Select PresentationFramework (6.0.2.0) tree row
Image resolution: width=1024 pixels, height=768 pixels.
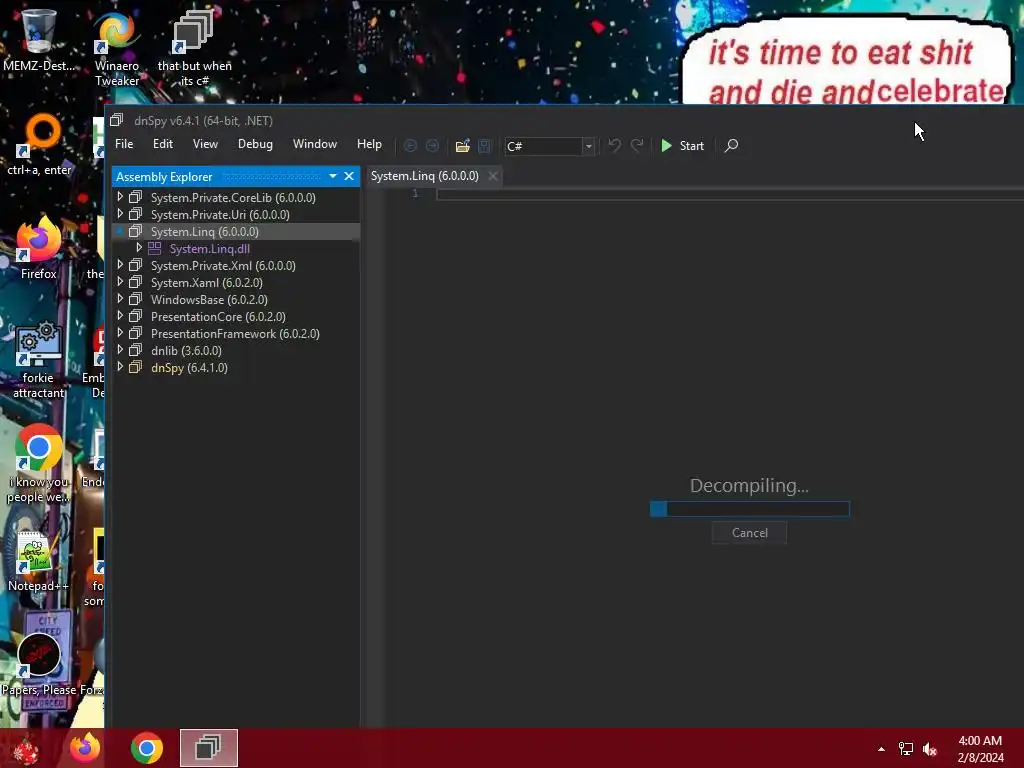(236, 333)
